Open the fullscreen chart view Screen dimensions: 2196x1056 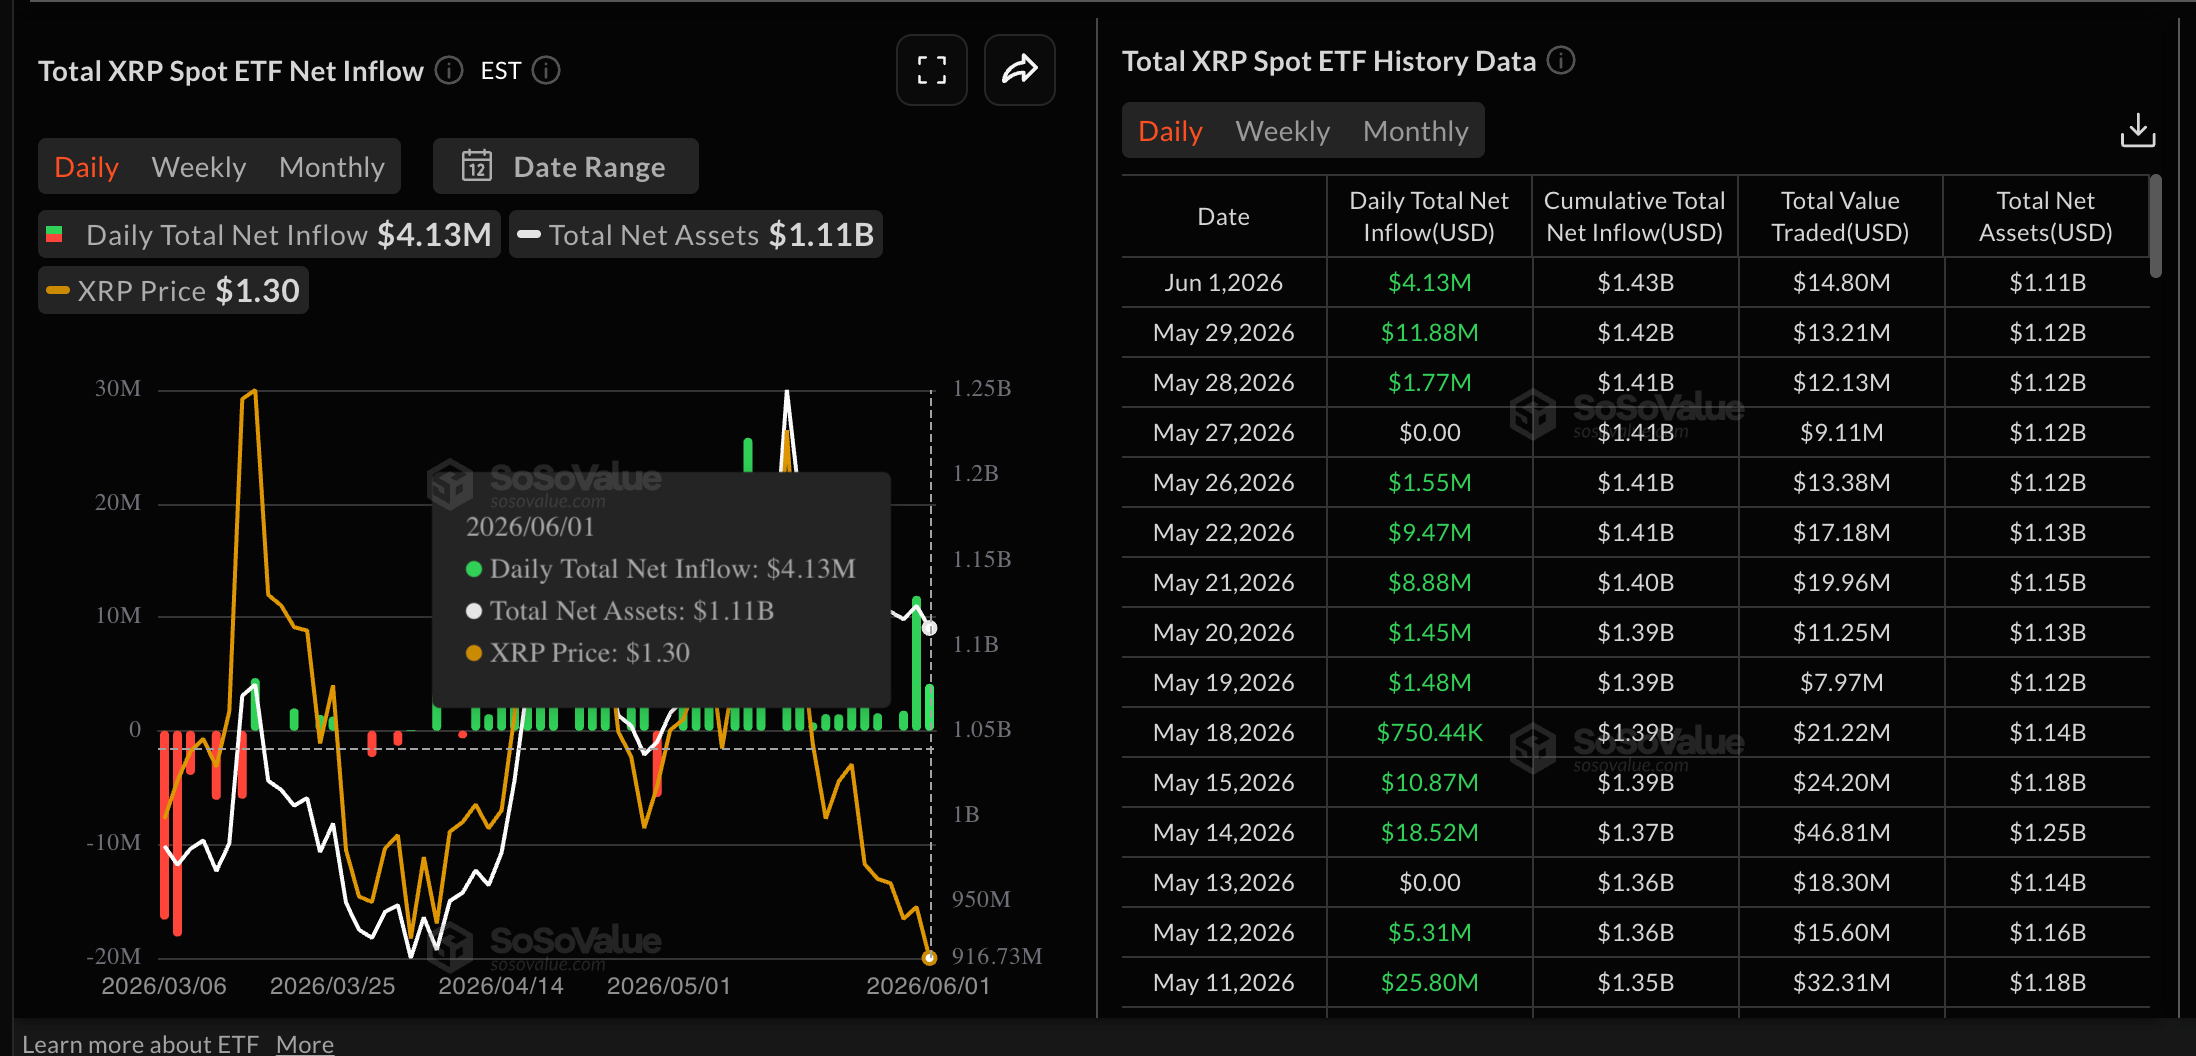pyautogui.click(x=931, y=70)
